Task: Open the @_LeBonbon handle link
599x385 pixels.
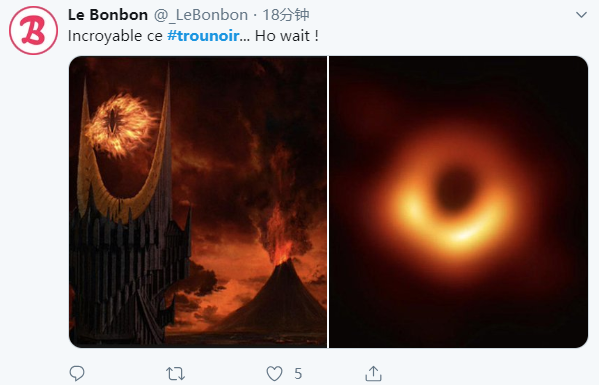Action: tap(201, 15)
